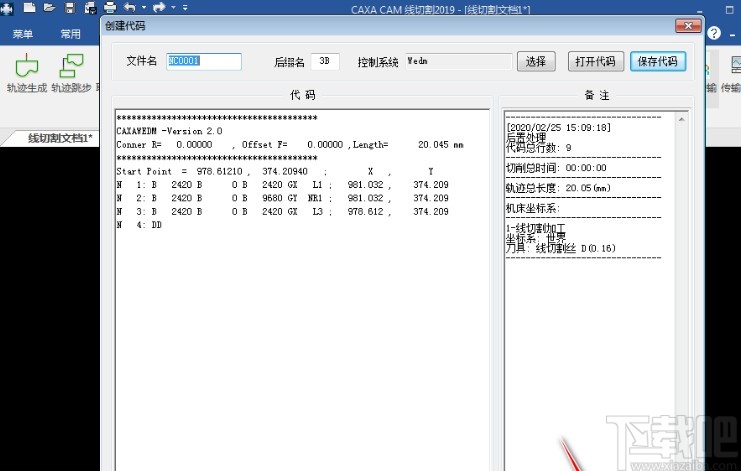Click the 打开代码 button

tap(595, 61)
